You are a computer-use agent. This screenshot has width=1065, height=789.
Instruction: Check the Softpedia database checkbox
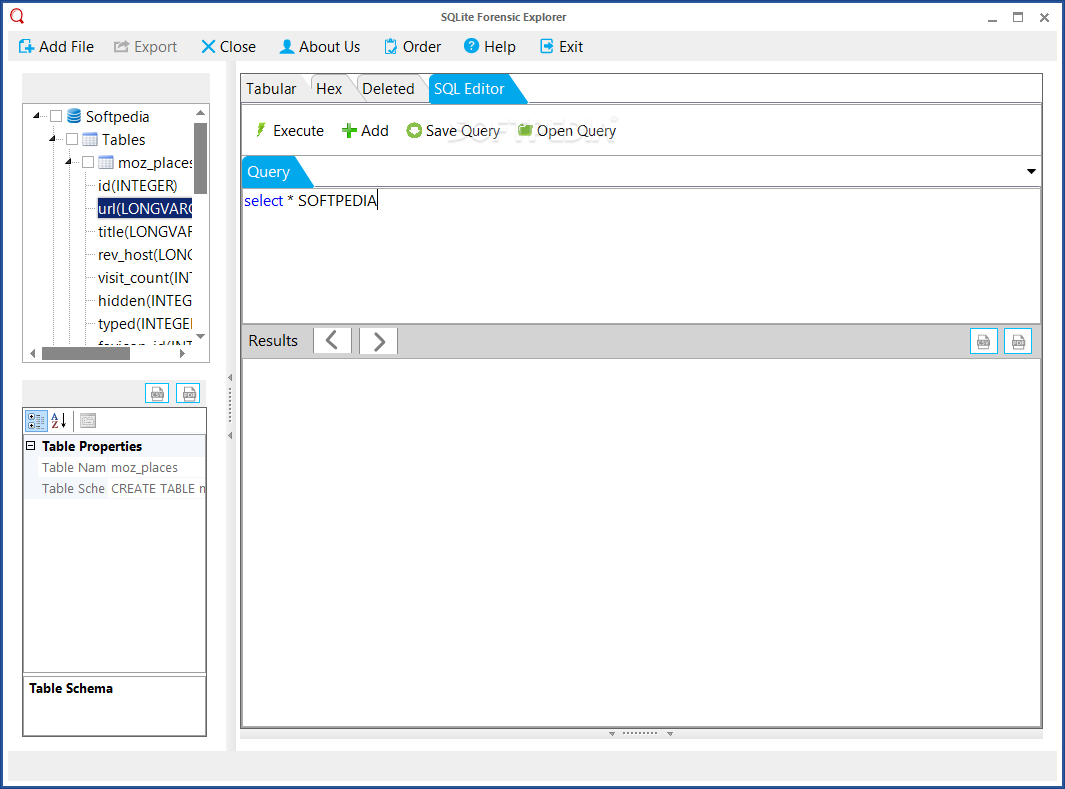(x=56, y=117)
